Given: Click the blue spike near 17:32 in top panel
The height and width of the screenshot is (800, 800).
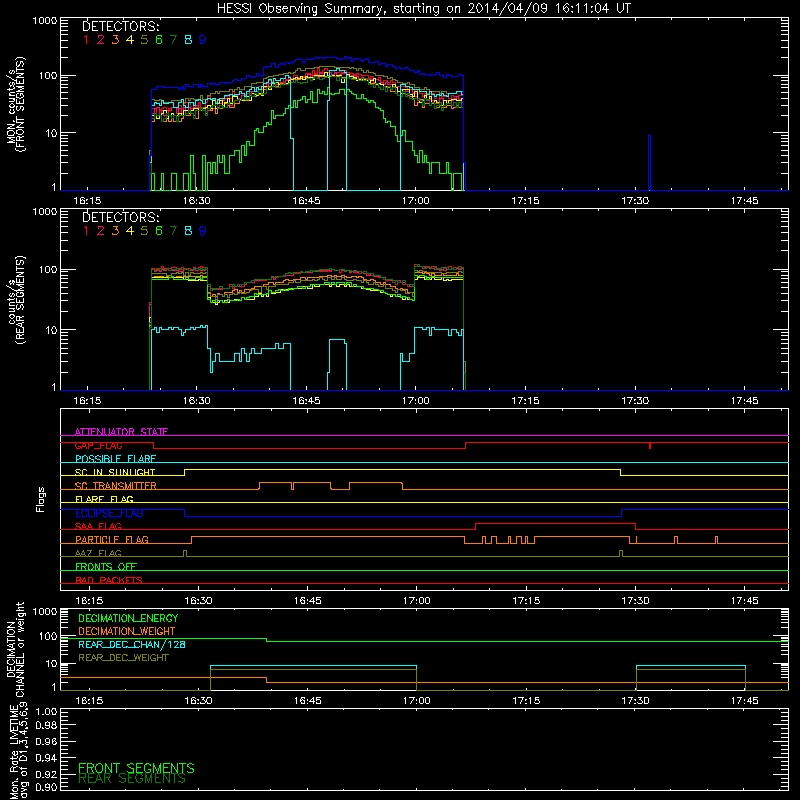Looking at the screenshot, I should tap(649, 162).
